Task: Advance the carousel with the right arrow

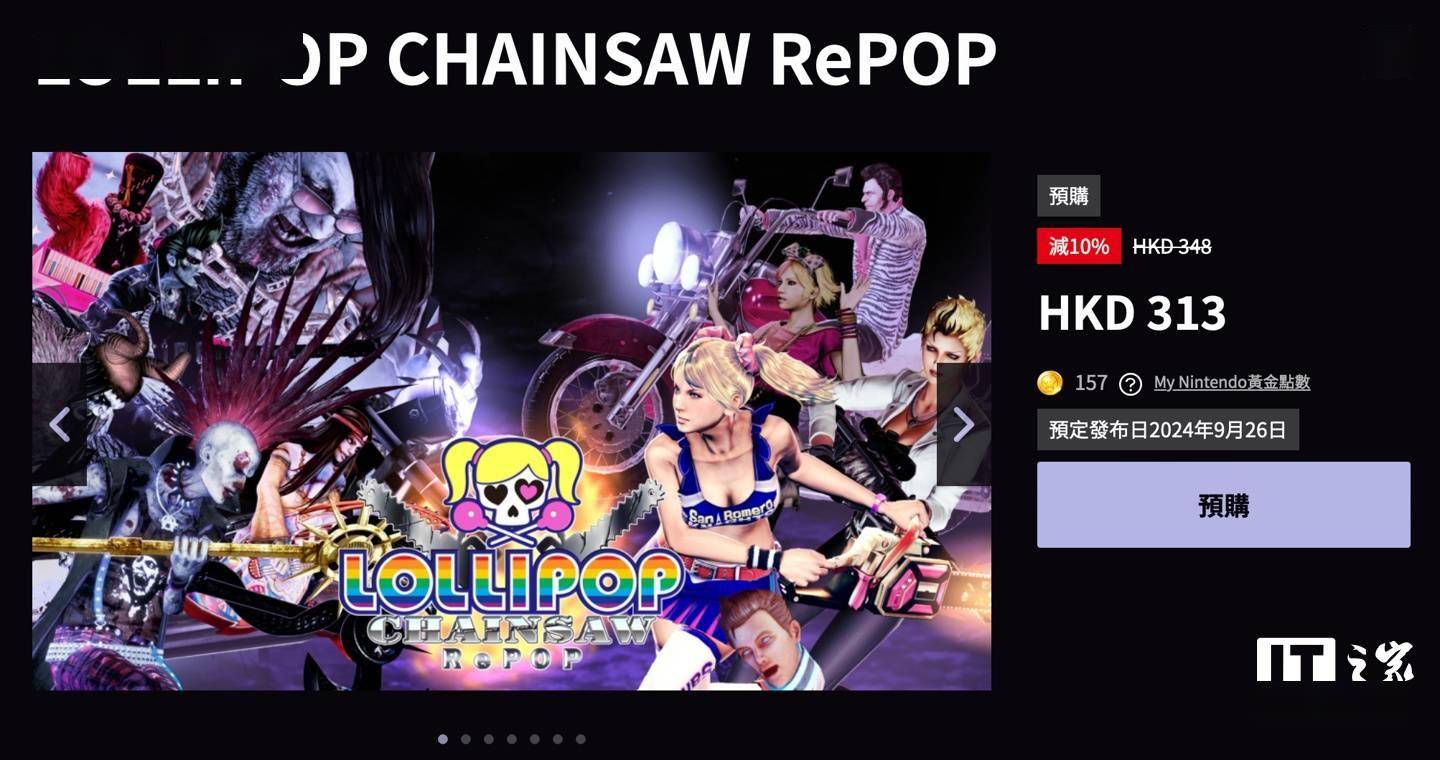Action: [x=964, y=424]
